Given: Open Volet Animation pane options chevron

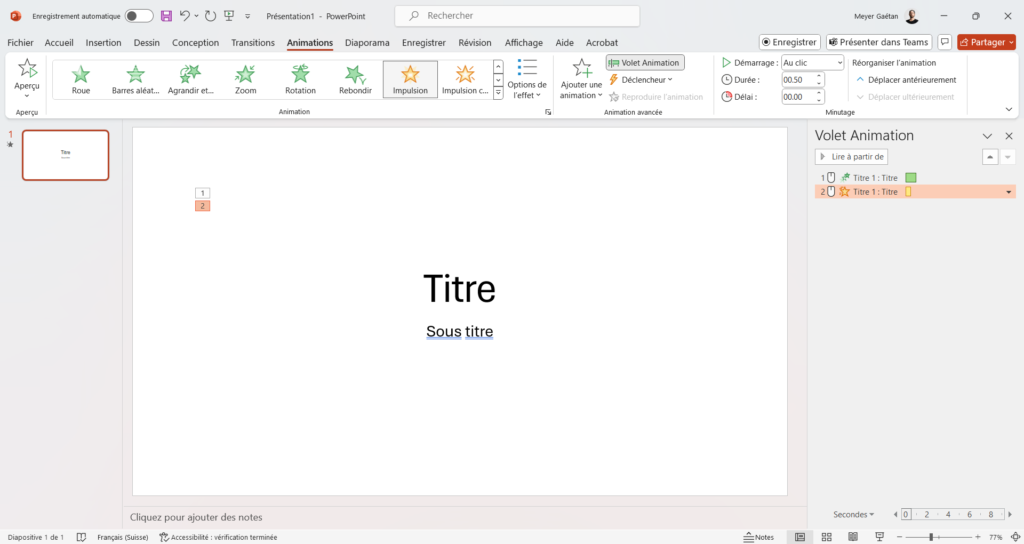Looking at the screenshot, I should (987, 136).
